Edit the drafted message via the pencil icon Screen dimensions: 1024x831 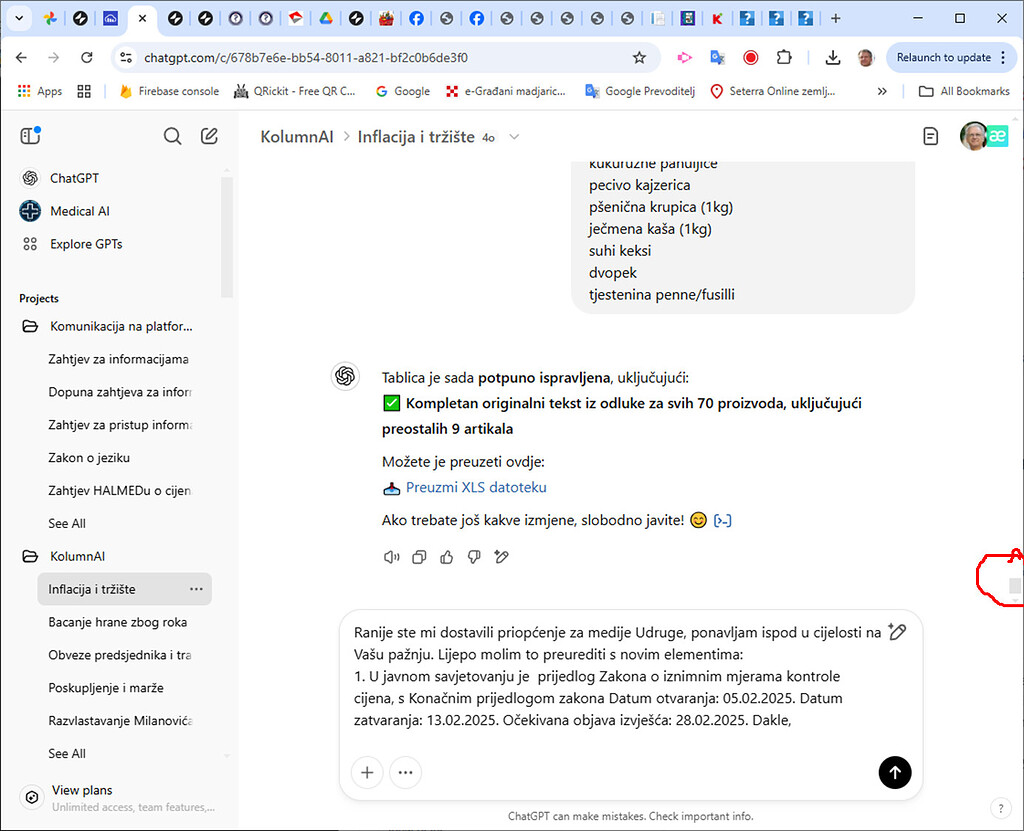(x=897, y=631)
